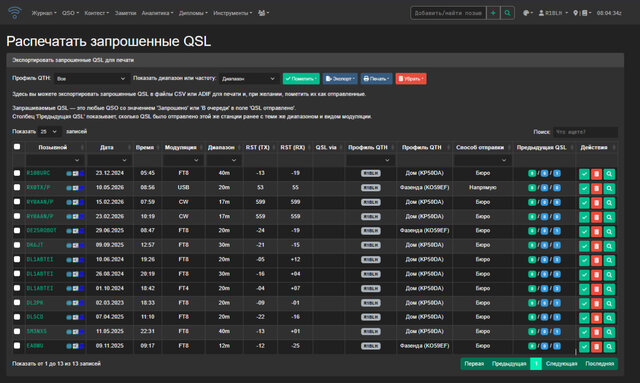Screen dimensions: 640x383
Task: Open the Профиль QTH dropdown above the table
Action: 91,78
